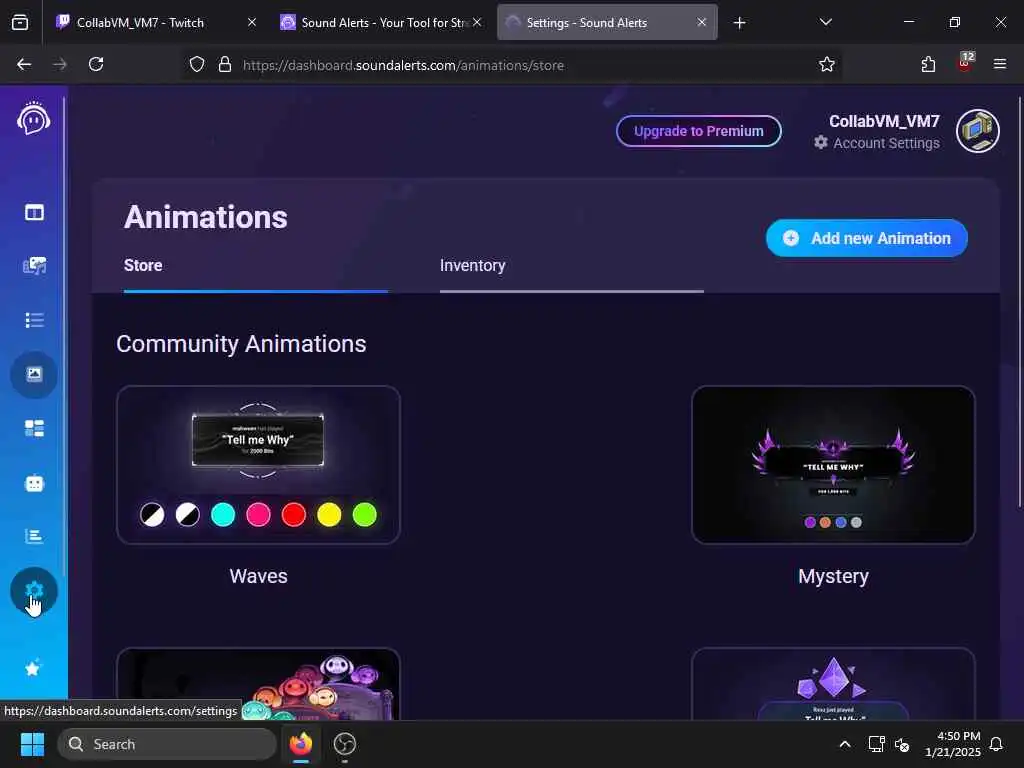Click the Firefox taskbar icon

point(301,744)
